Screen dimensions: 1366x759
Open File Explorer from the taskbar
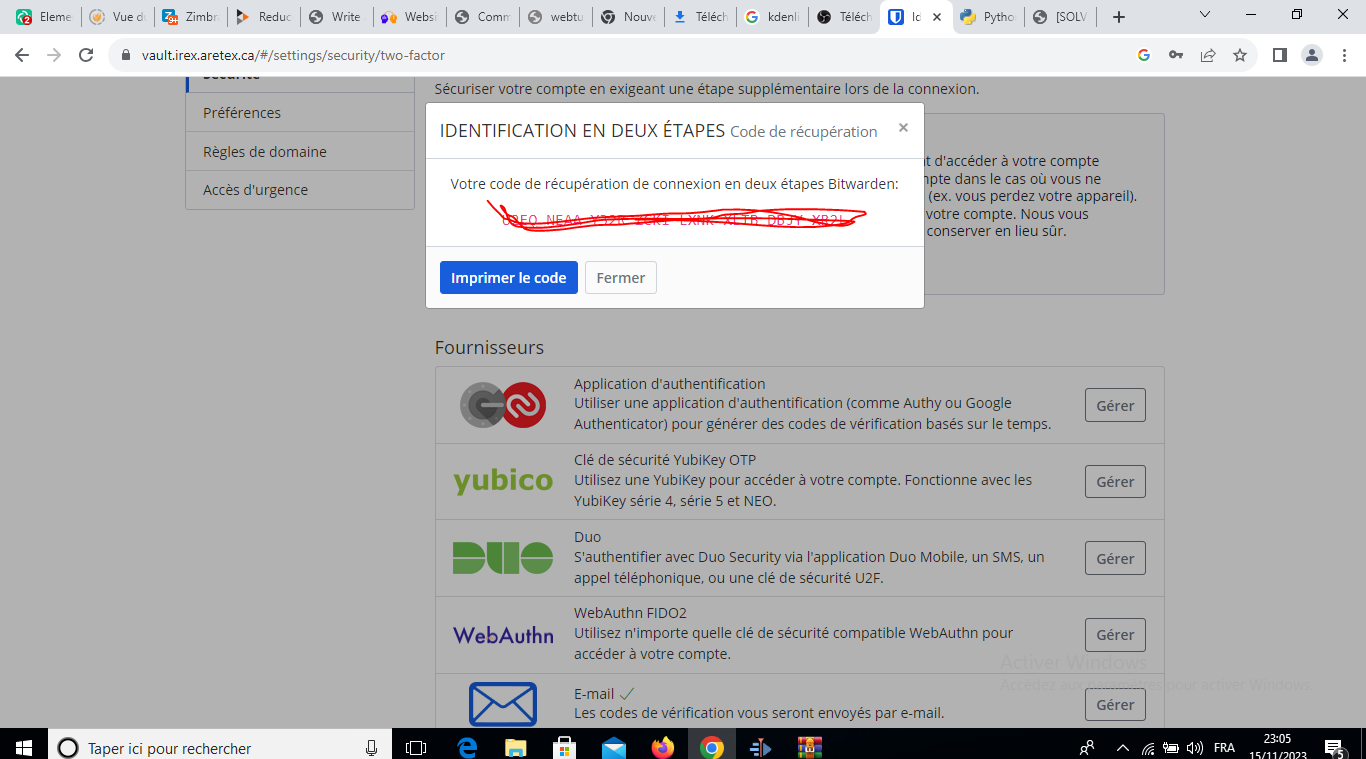click(x=516, y=747)
